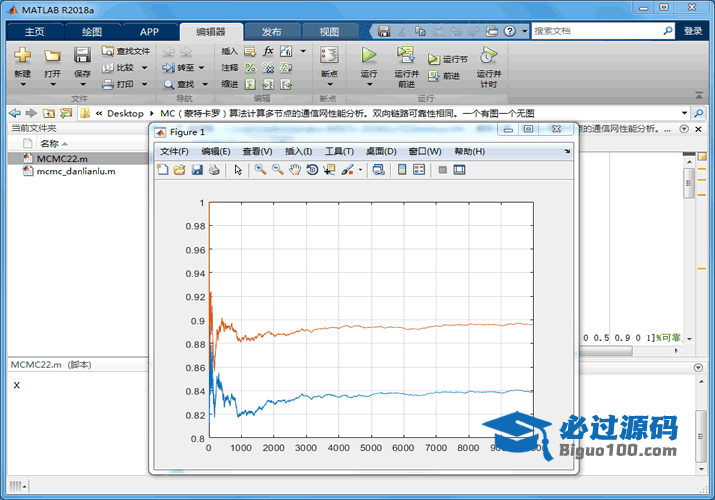Select the Pan hand tool
This screenshot has width=715, height=500.
pyautogui.click(x=295, y=170)
